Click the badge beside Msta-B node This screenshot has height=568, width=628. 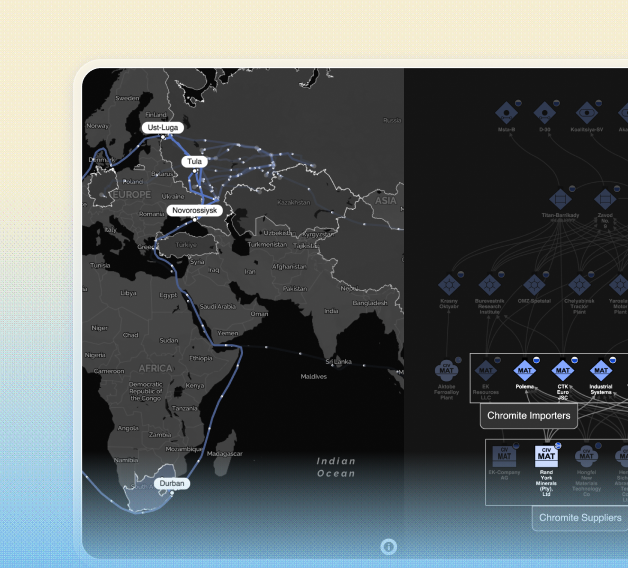click(518, 103)
